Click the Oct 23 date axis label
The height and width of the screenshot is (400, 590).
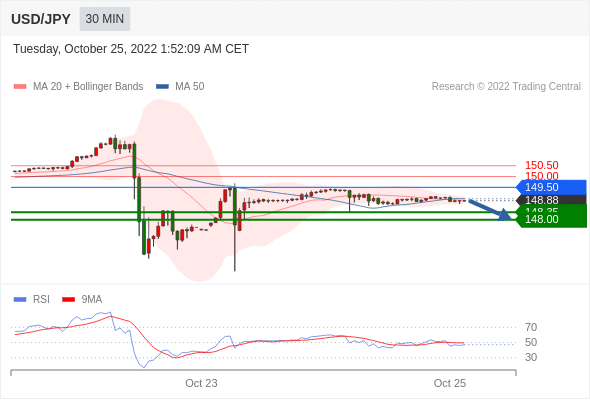(201, 383)
